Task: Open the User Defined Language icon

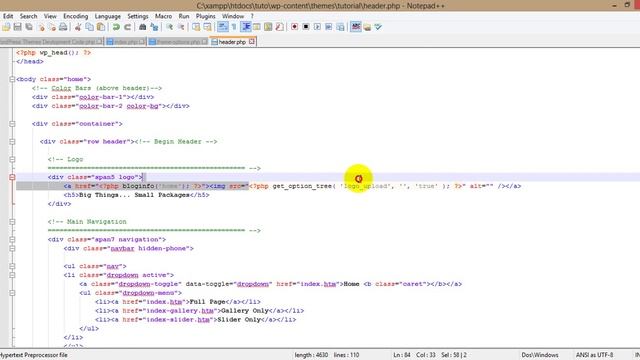Action: point(257,27)
